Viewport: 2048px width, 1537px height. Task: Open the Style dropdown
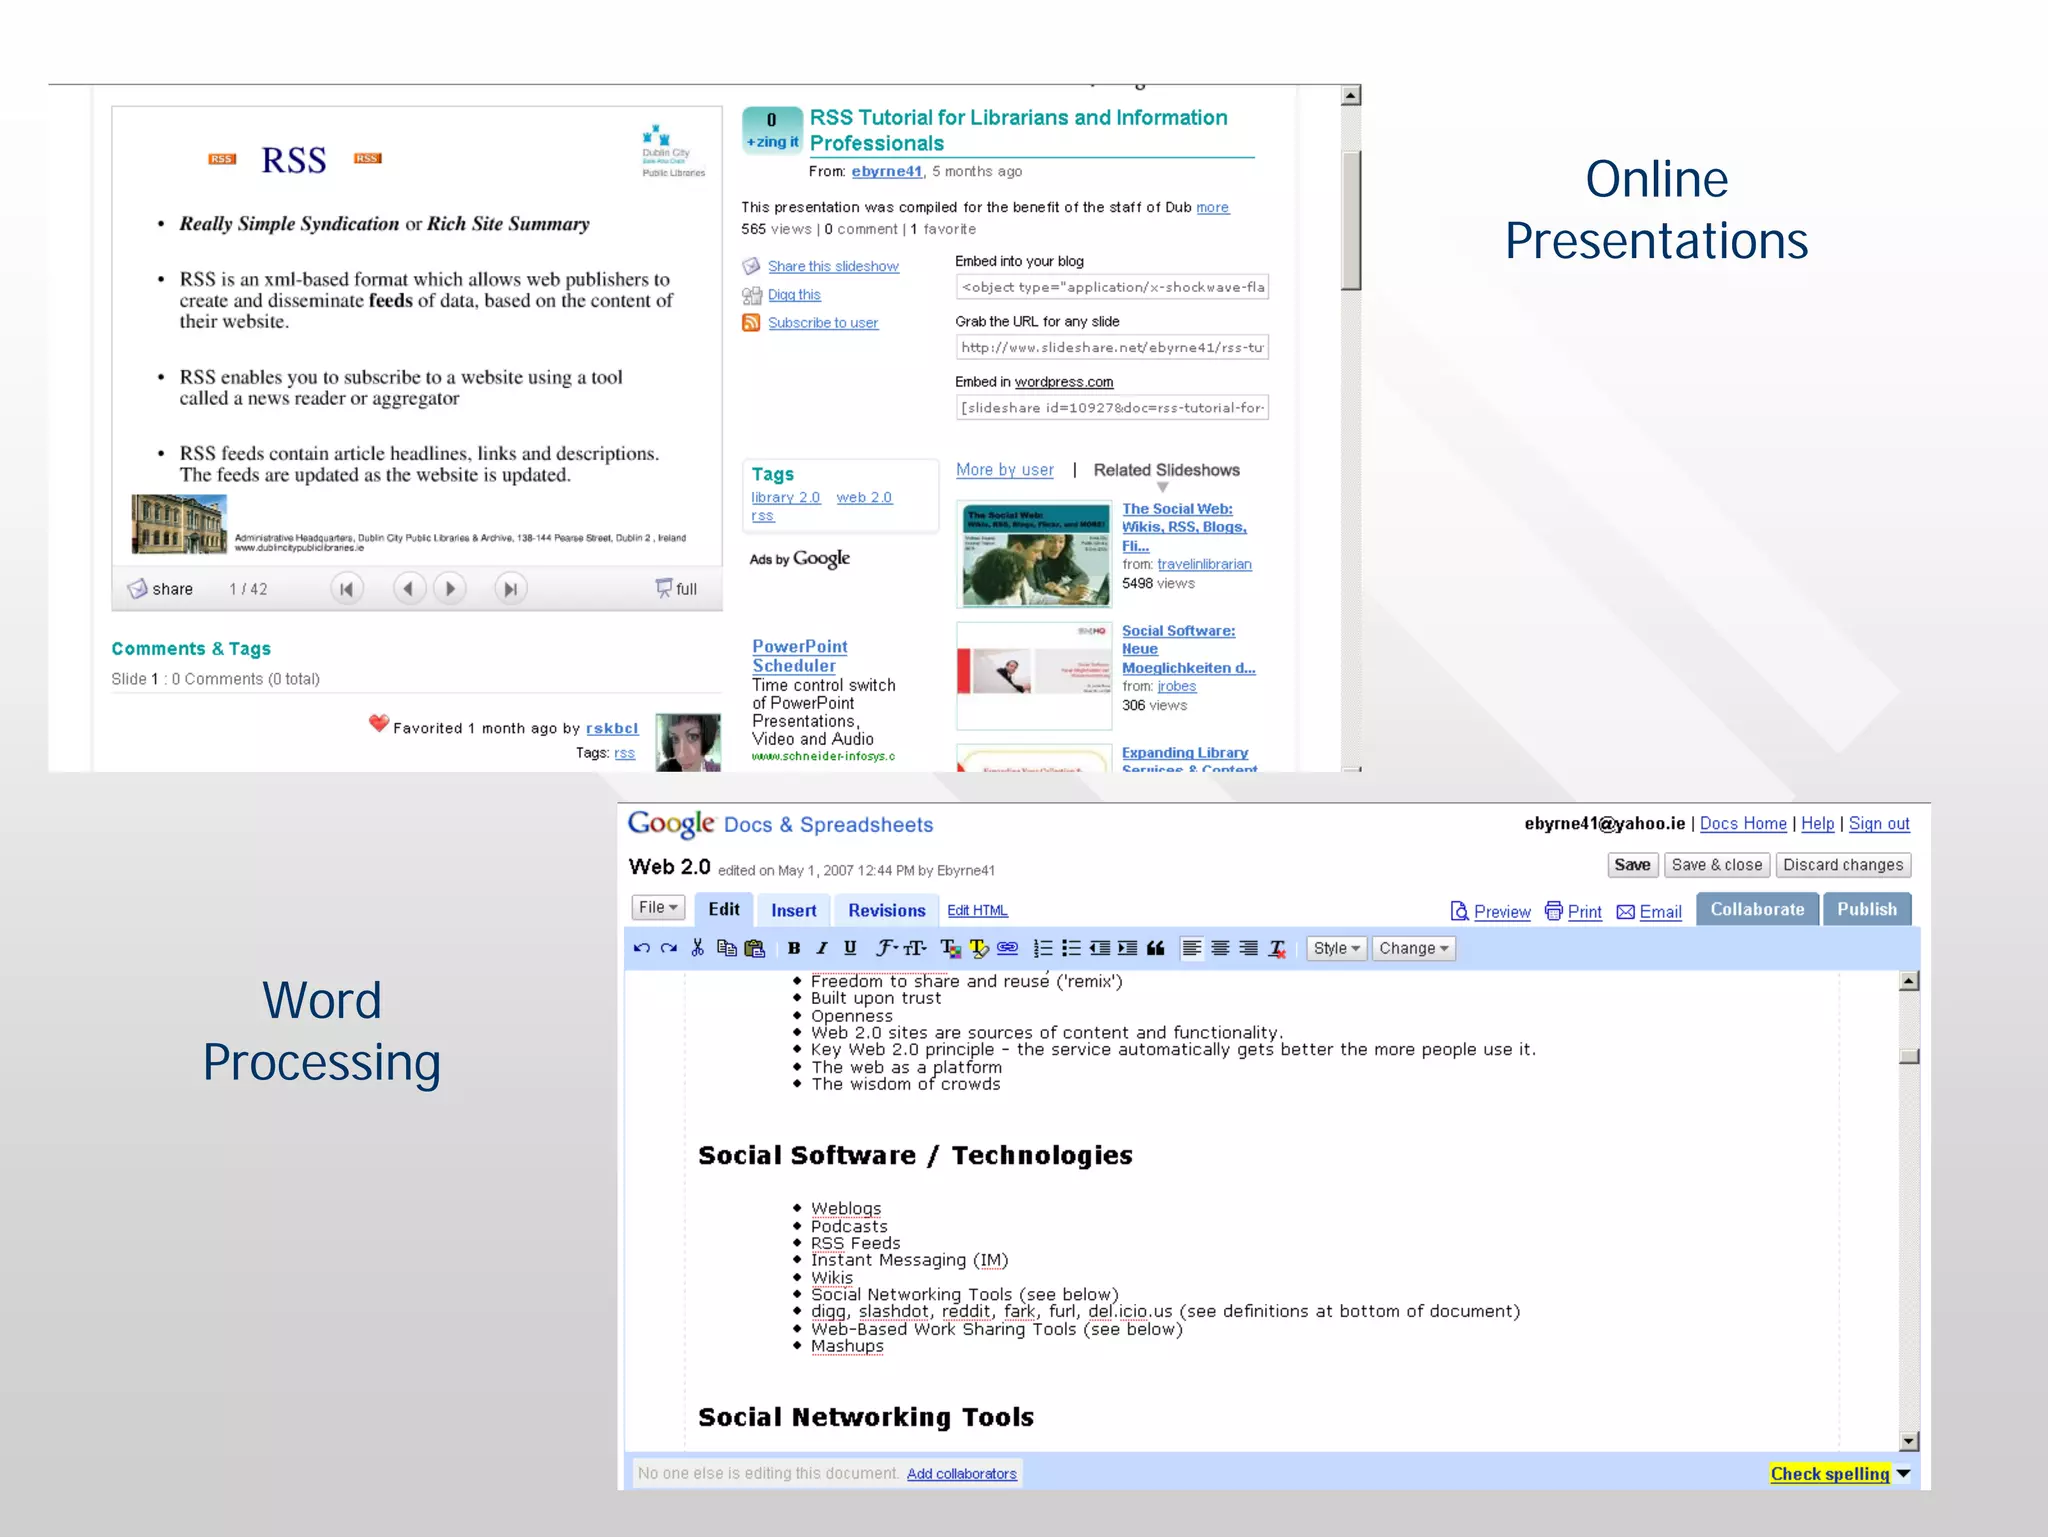[x=1336, y=948]
